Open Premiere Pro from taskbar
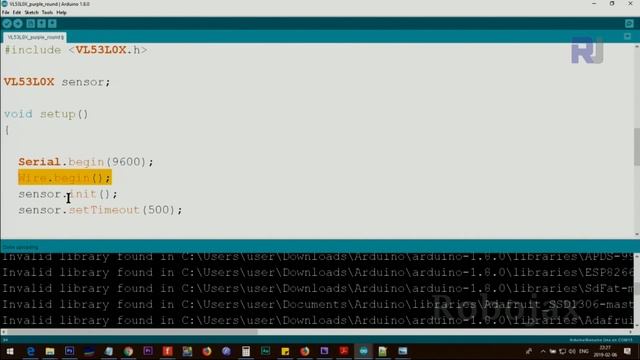 [x=148, y=351]
